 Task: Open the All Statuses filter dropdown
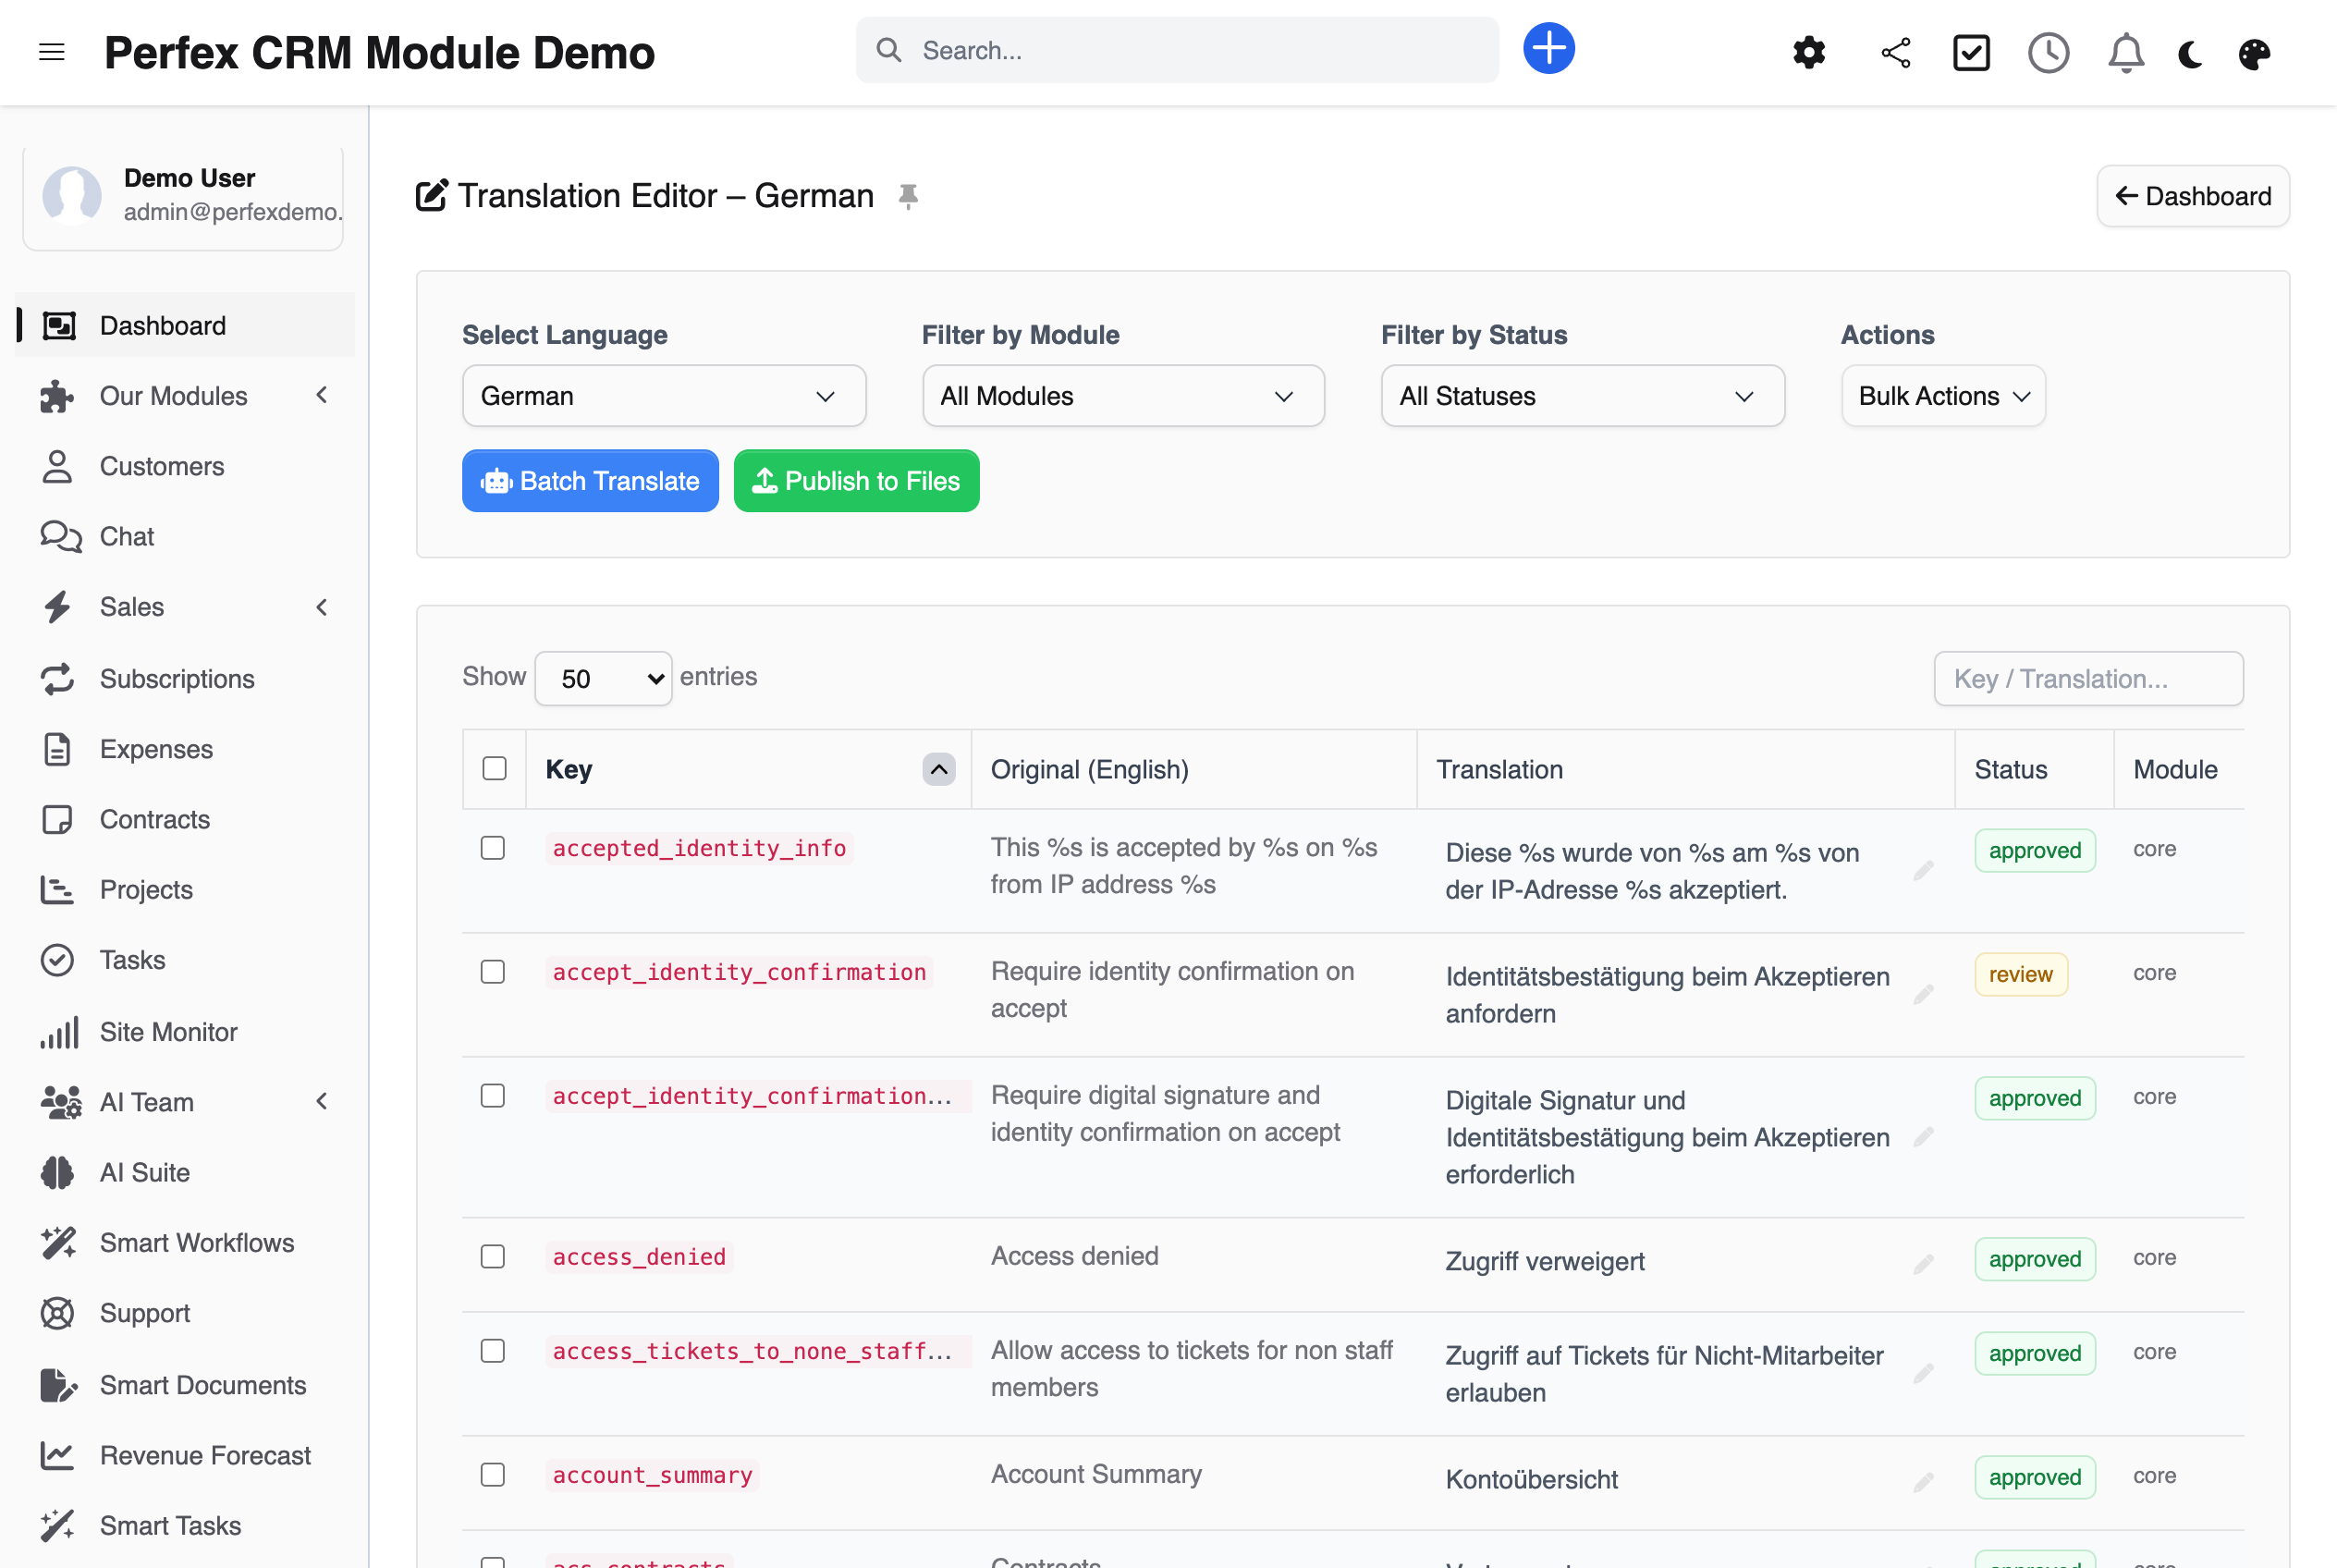pos(1582,396)
